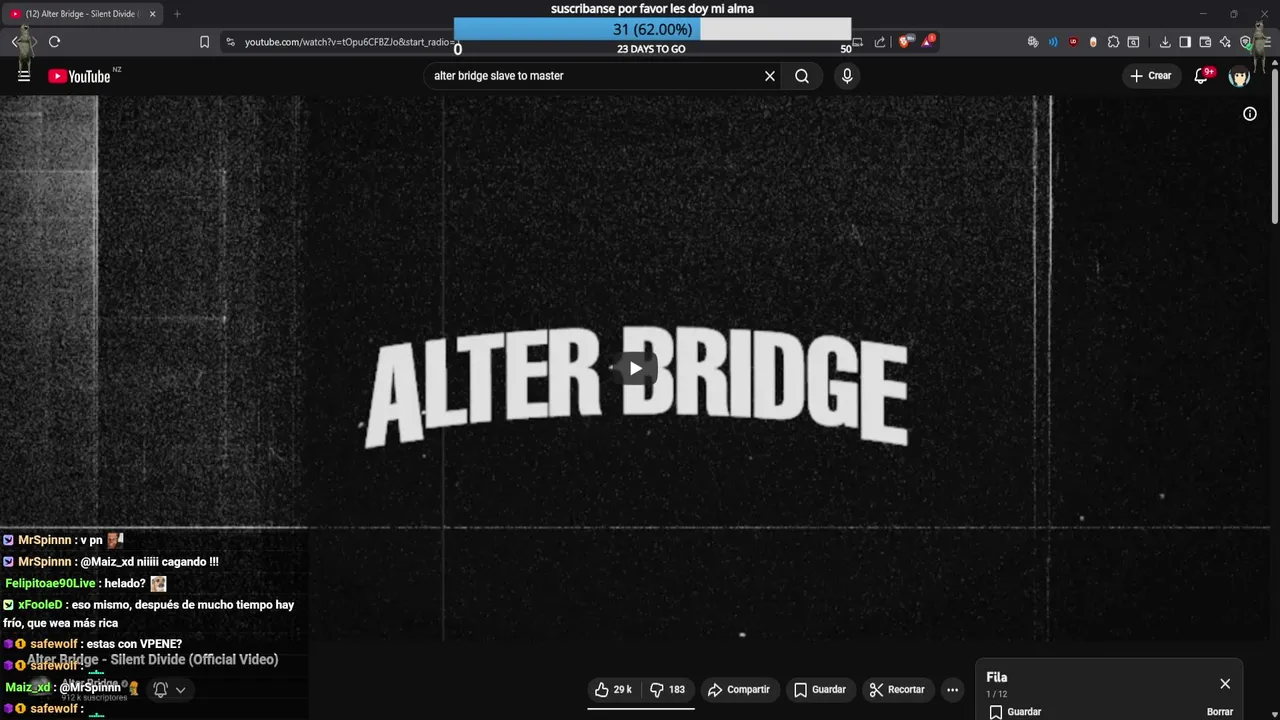Clip the video with Recortar
Image resolution: width=1280 pixels, height=720 pixels.
point(897,690)
